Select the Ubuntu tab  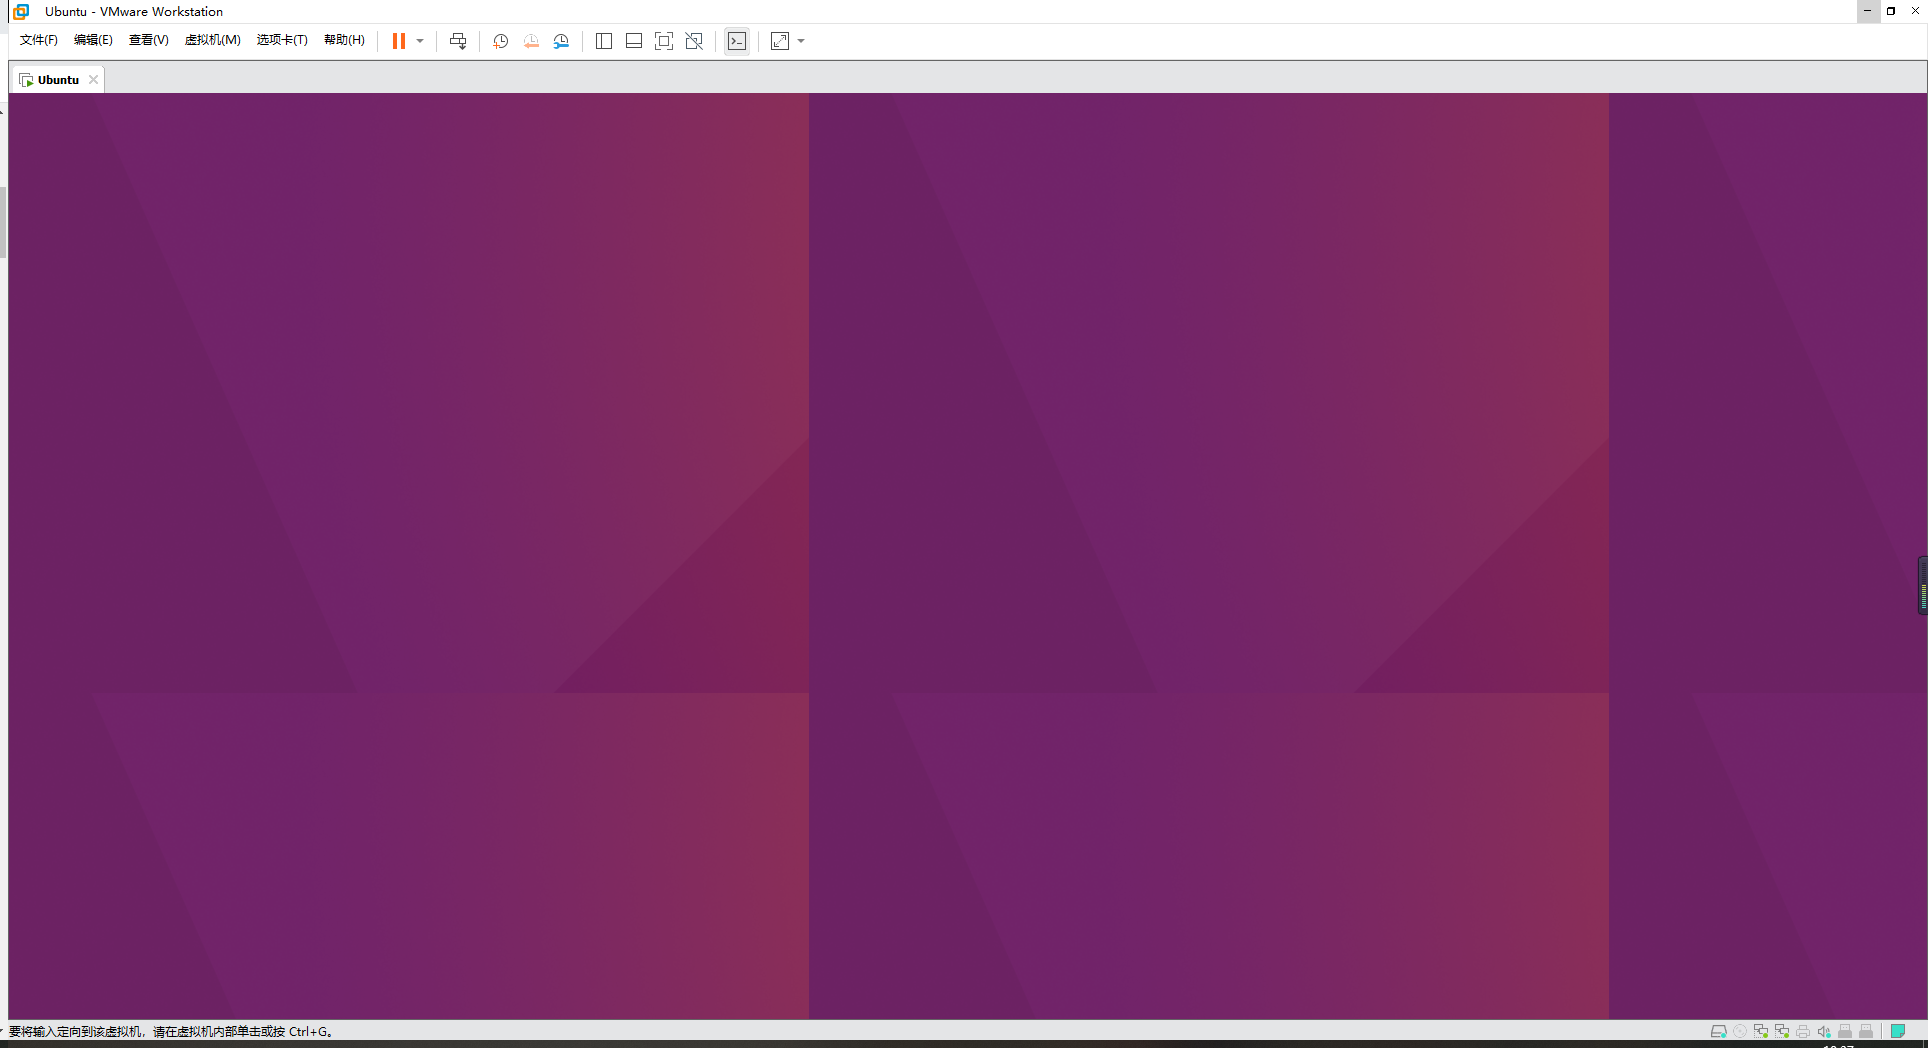(55, 79)
